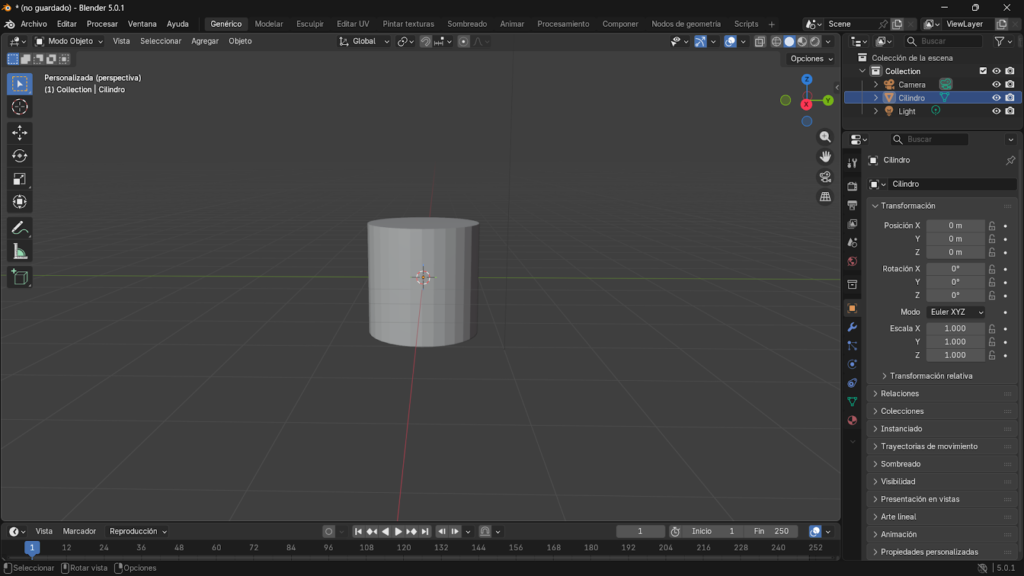Open the Modifiers wrench properties tab
Viewport: 1024px width, 576px height.
coord(852,327)
